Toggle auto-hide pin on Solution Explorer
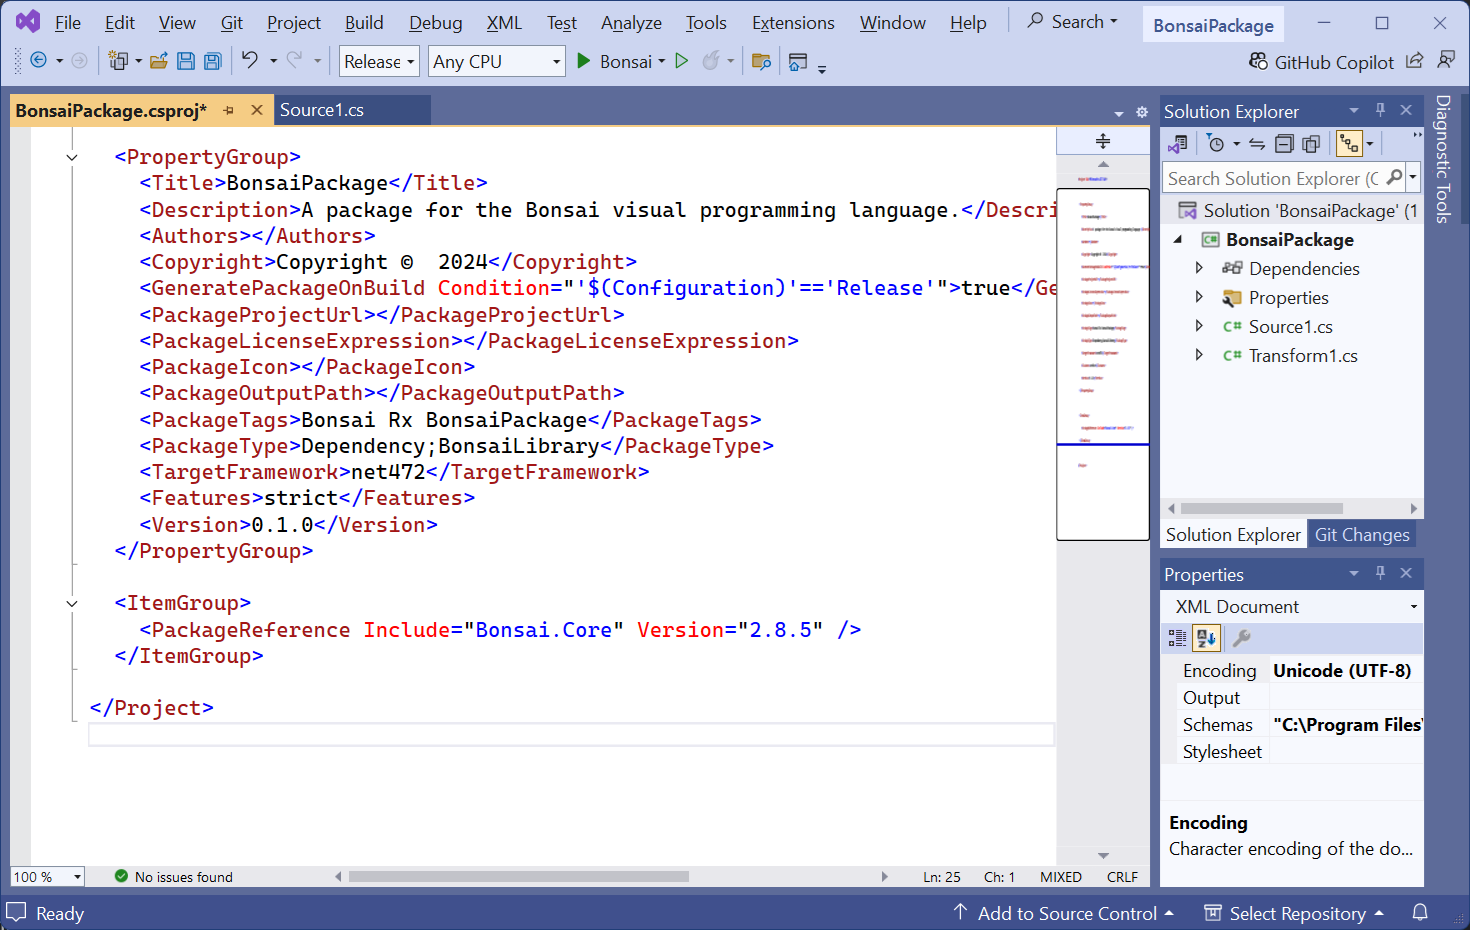The image size is (1470, 930). [1380, 110]
